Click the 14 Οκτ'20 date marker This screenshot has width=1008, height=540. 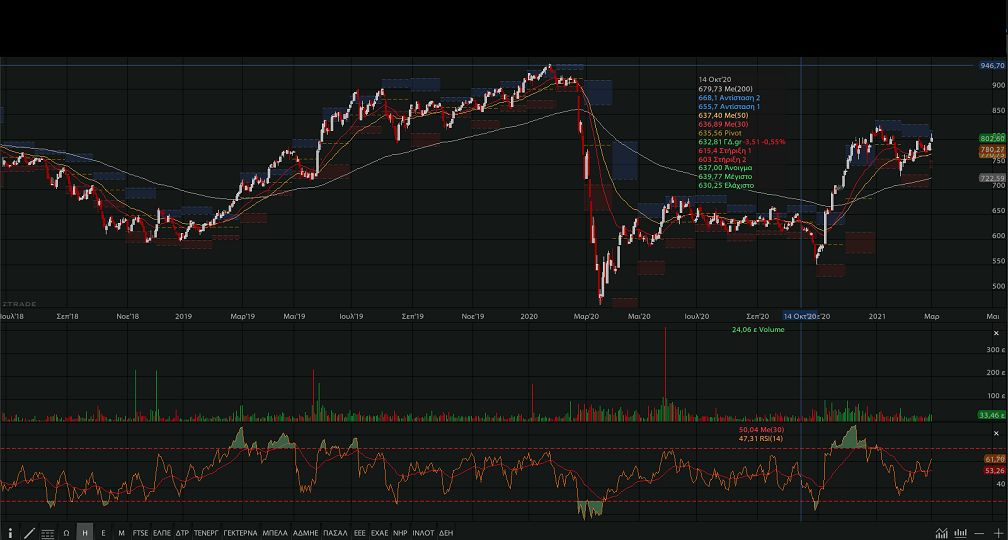(x=801, y=316)
